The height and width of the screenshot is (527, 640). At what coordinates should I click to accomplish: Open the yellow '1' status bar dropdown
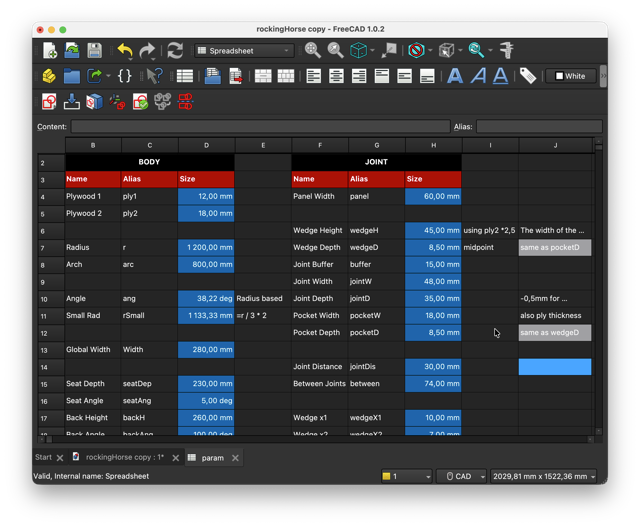point(407,476)
